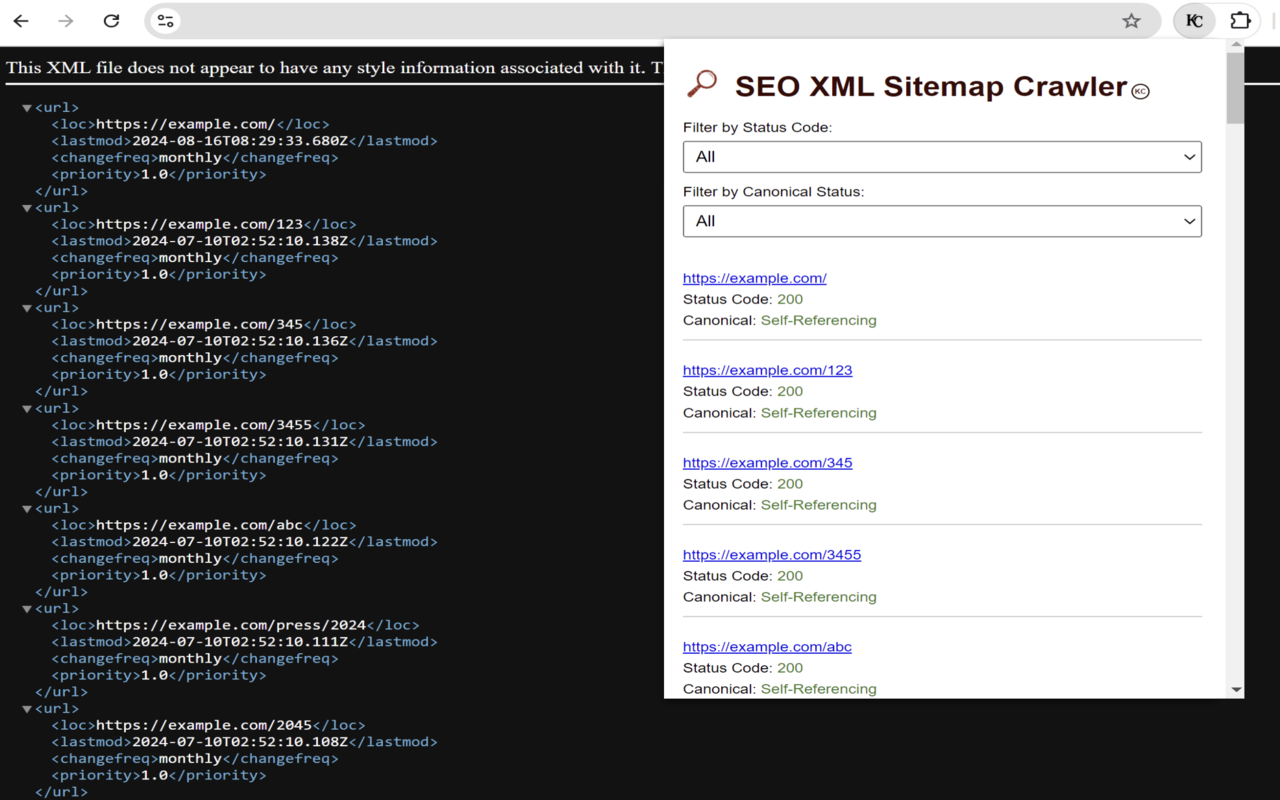Open the Filter by Canonical Status dropdown

pos(941,220)
